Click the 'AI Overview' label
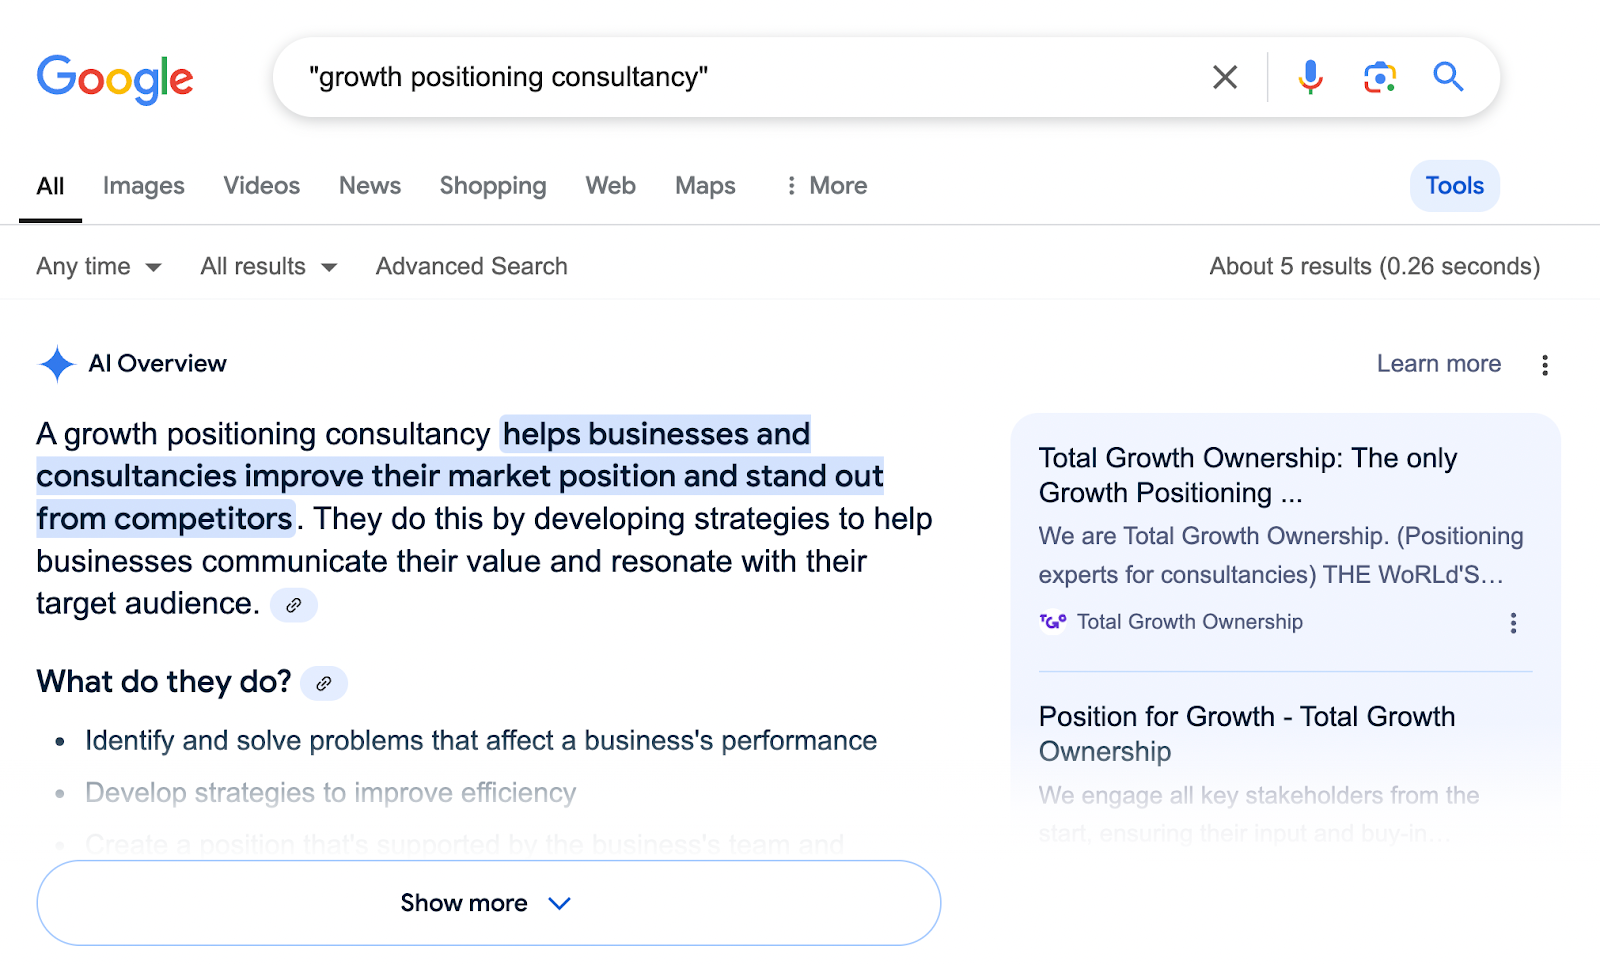 tap(158, 364)
